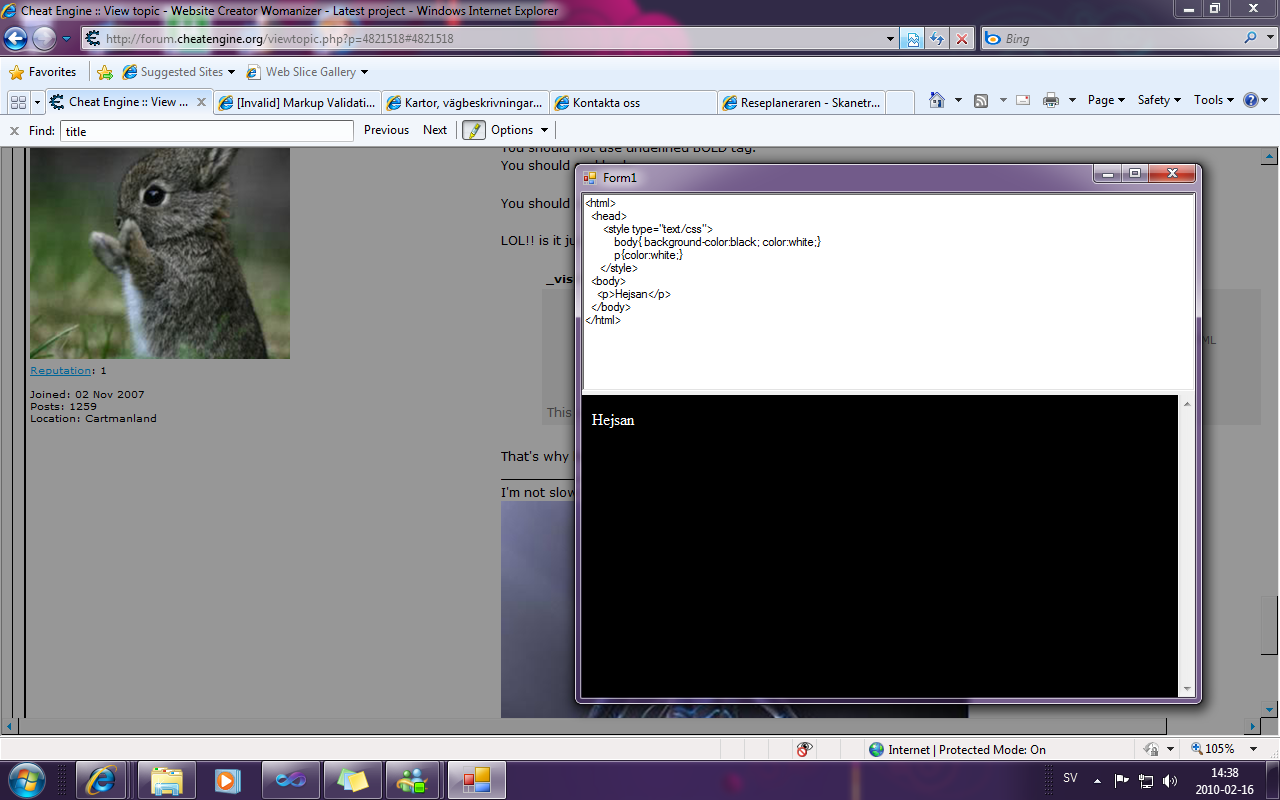Follow the Reputation link under avatar
This screenshot has height=800, width=1280.
click(60, 371)
